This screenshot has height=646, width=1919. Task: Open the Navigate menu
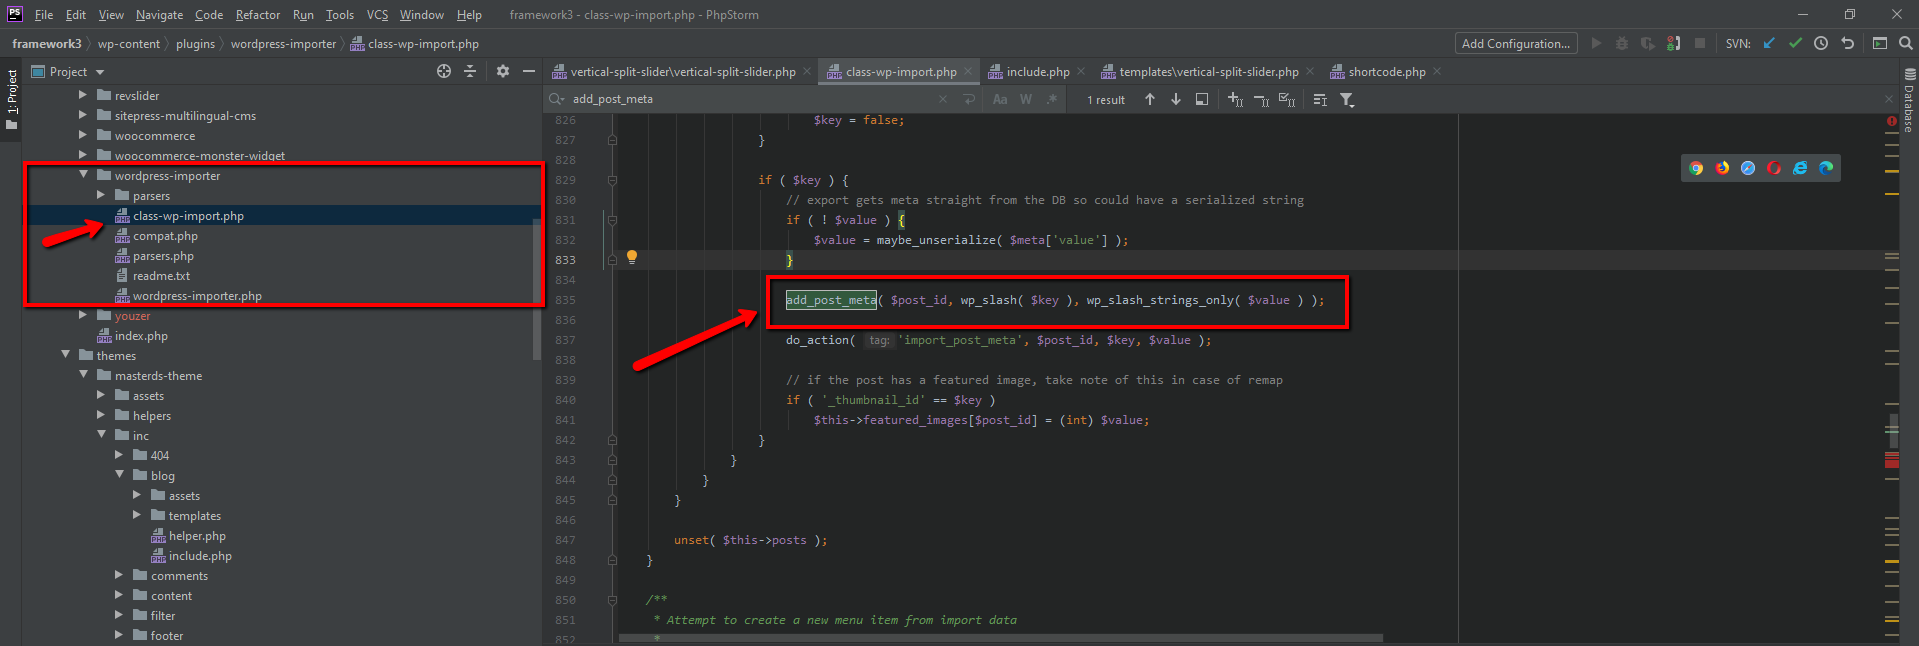pos(159,14)
